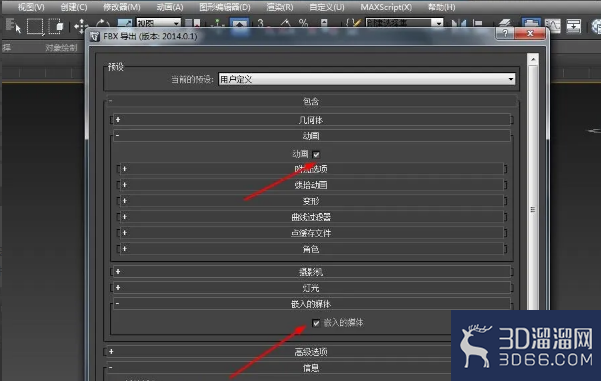Open the 视图 reference coordinate system dropdown
The width and height of the screenshot is (601, 381).
point(159,23)
